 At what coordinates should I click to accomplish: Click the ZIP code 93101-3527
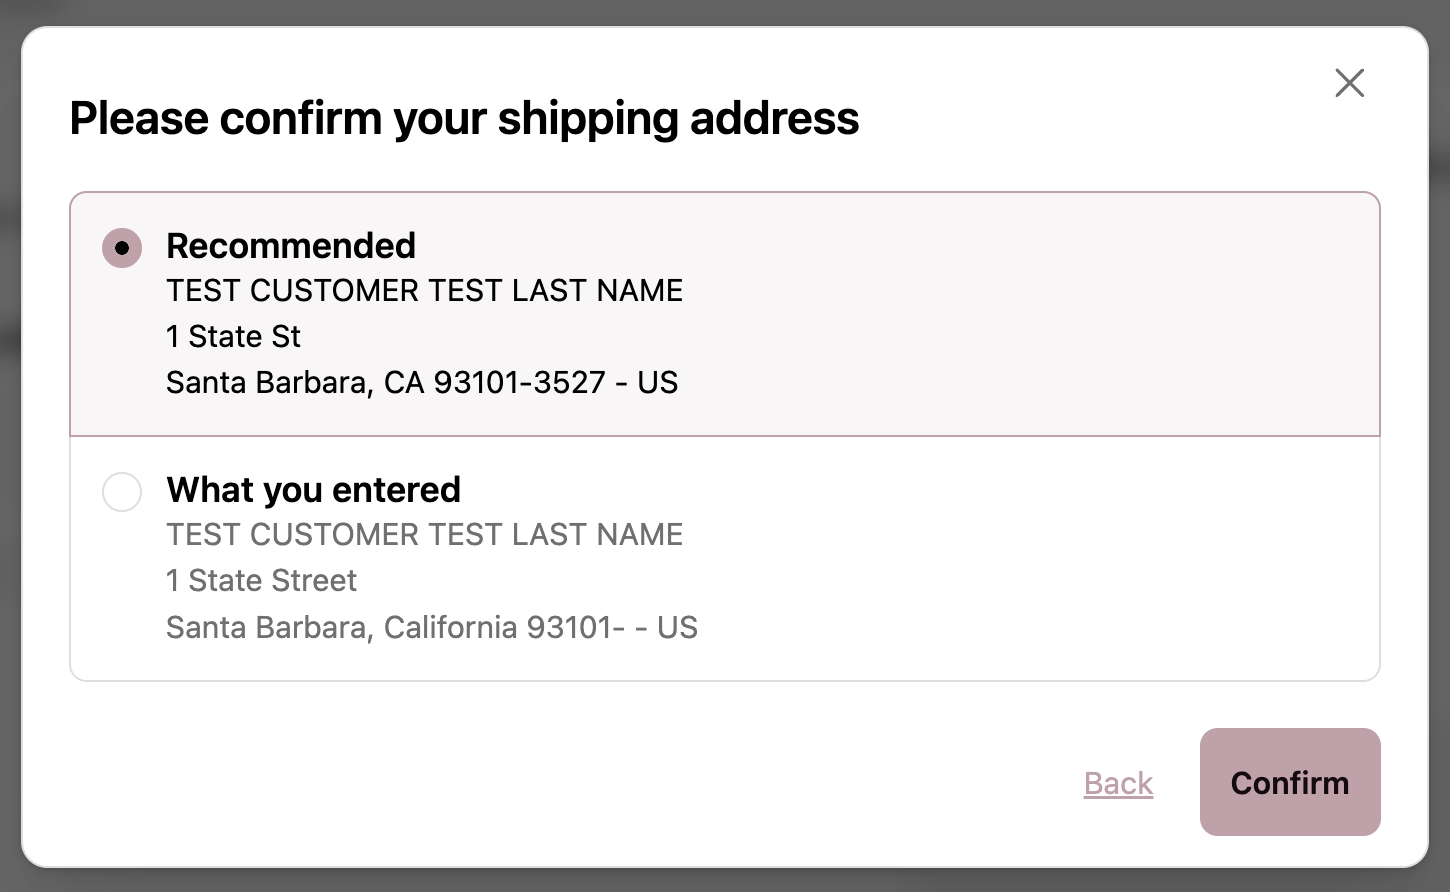(520, 382)
